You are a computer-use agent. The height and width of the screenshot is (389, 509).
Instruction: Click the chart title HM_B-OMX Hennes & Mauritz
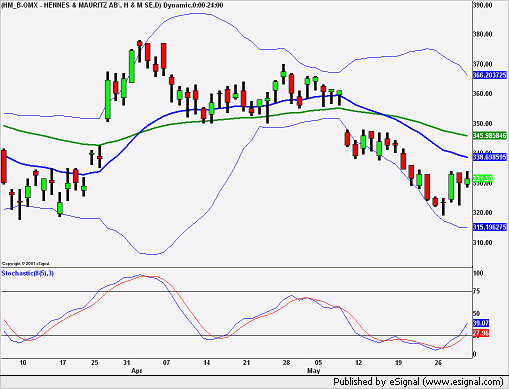113,5
